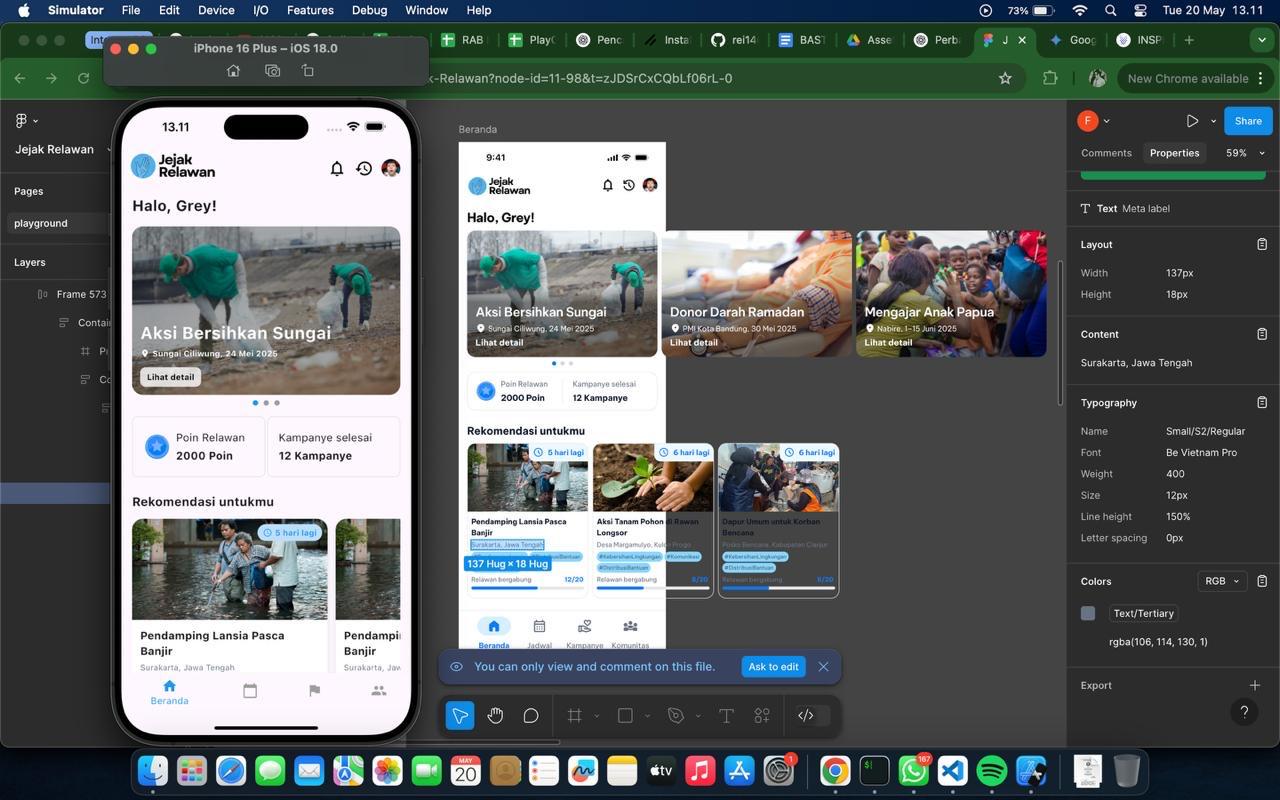Screen dimensions: 1280x800
Task: Select the Comment tool in Figma toolbar
Action: (531, 715)
